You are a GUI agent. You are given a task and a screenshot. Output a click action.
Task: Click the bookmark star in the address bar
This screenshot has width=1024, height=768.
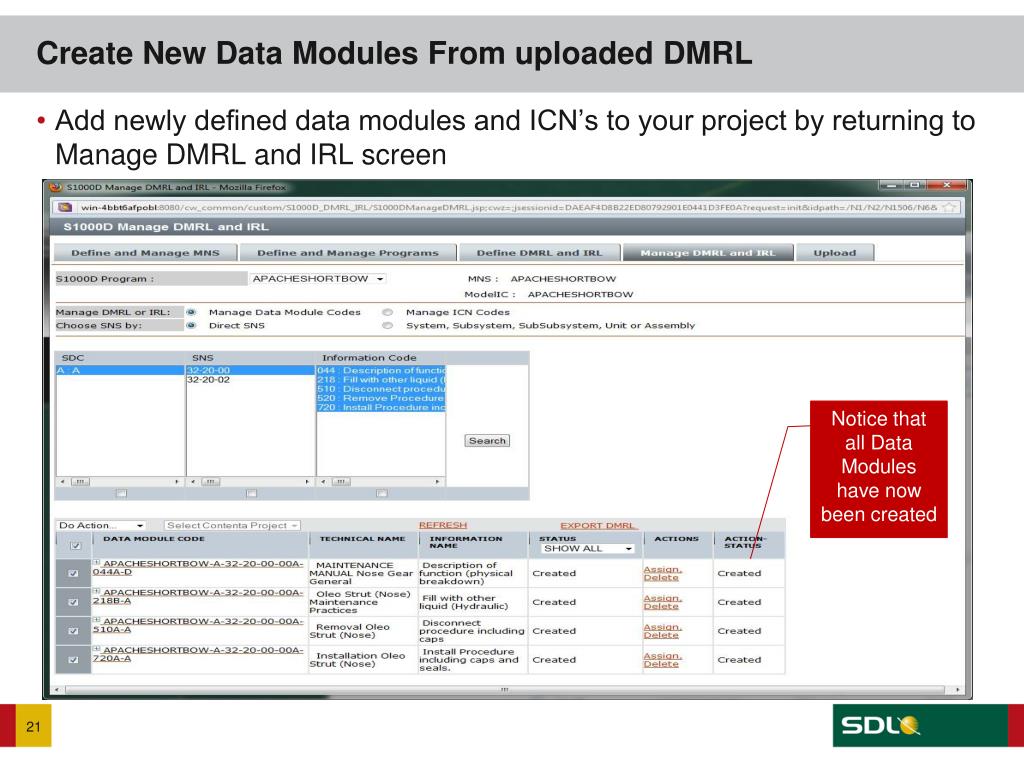949,207
